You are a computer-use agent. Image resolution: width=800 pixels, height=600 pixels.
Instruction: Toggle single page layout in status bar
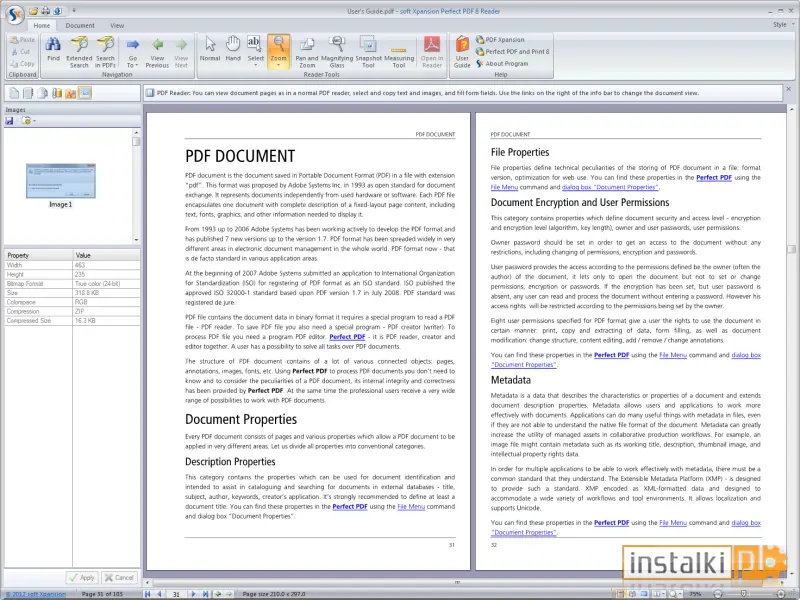tap(620, 594)
